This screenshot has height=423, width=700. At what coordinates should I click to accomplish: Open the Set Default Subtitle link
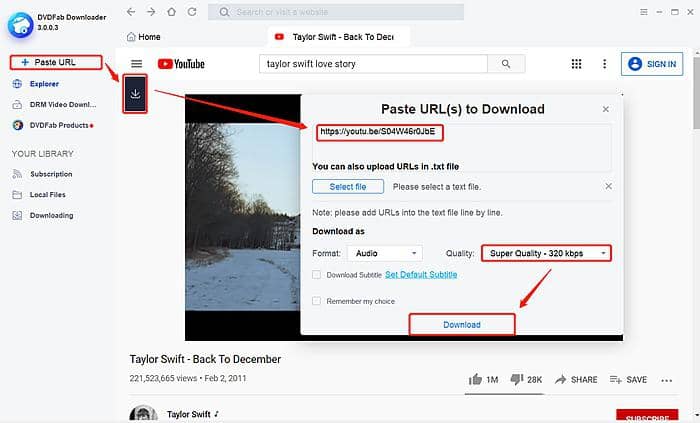421,275
